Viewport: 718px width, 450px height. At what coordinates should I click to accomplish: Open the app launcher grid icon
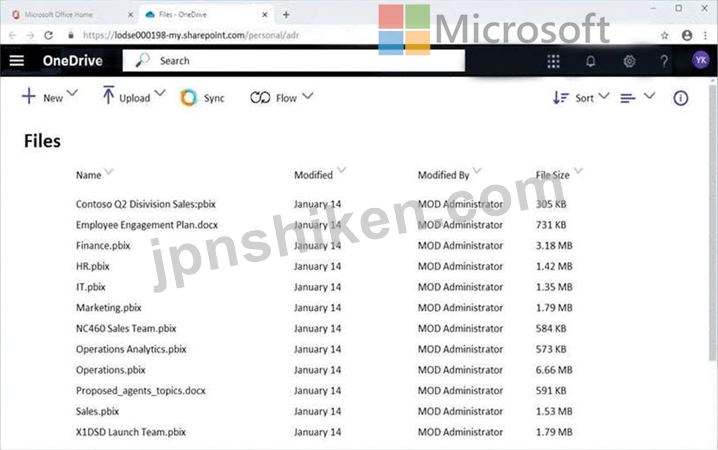click(x=553, y=61)
